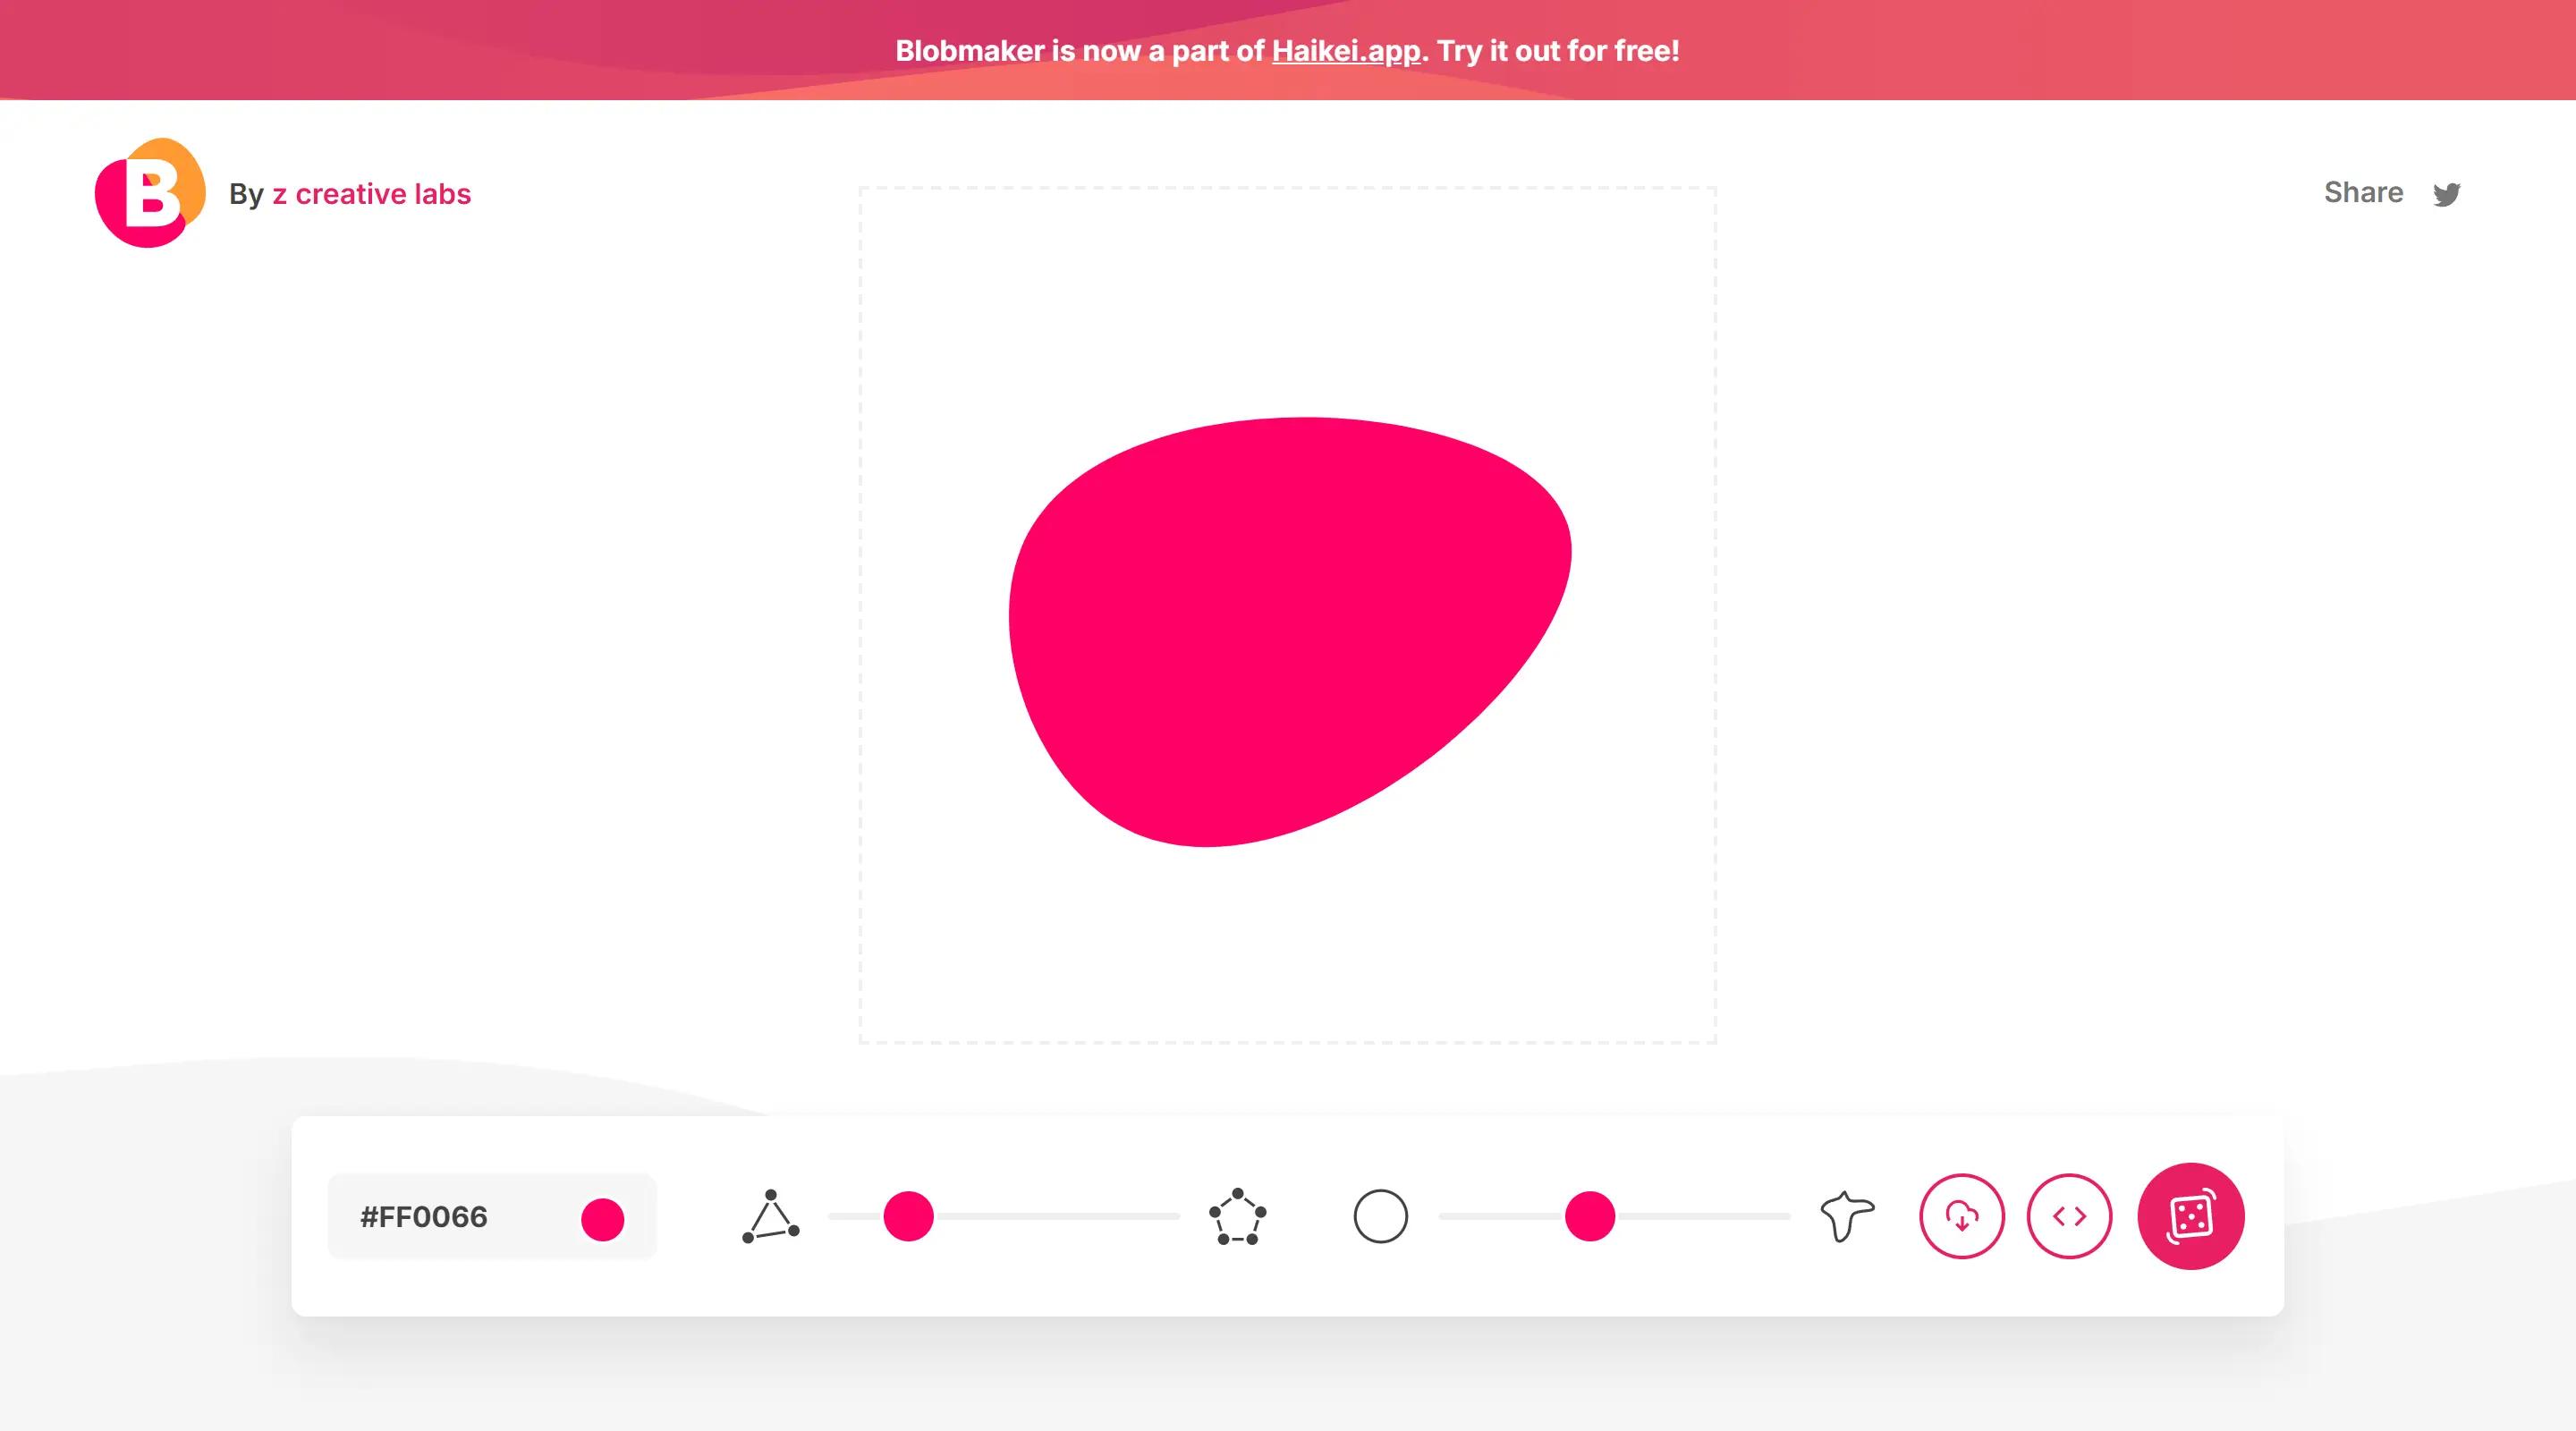2576x1431 pixels.
Task: Click the Share label
Action: pyautogui.click(x=2363, y=192)
